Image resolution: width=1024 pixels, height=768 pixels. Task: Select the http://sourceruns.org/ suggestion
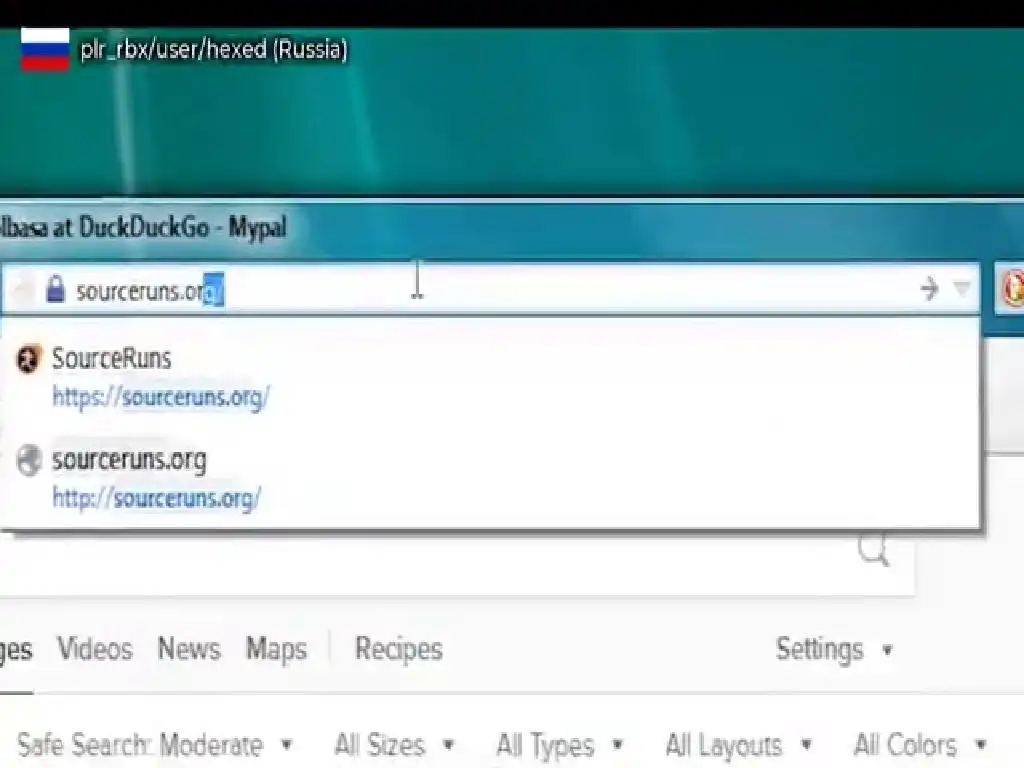490,479
